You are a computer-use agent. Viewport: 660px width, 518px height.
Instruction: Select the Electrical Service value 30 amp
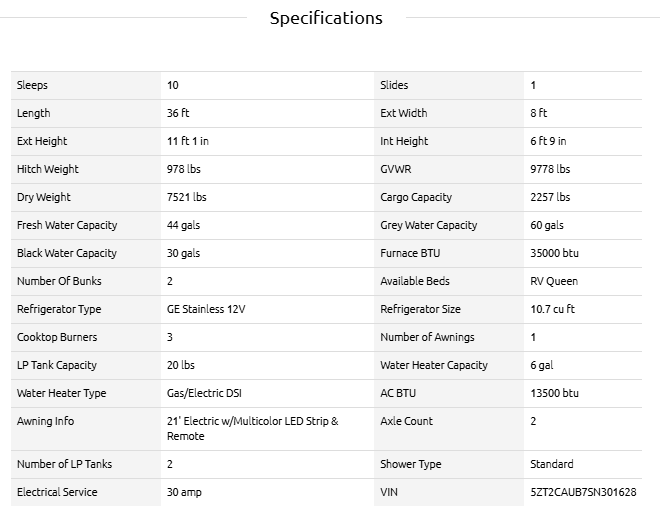pyautogui.click(x=184, y=492)
